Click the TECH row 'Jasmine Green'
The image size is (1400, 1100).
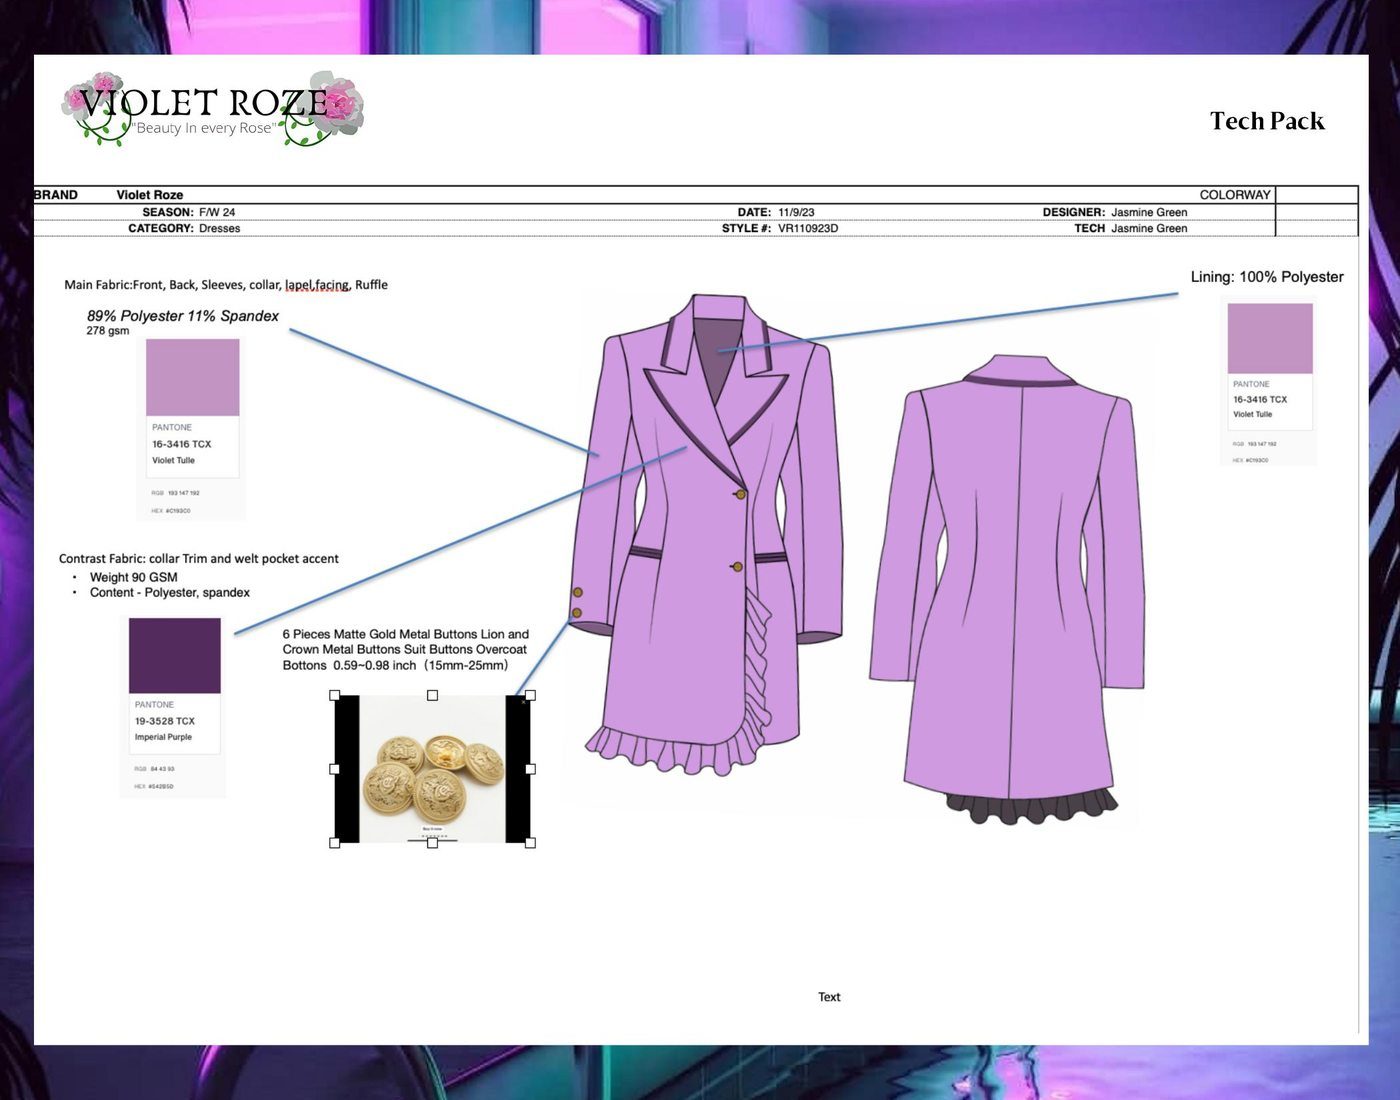(1149, 228)
